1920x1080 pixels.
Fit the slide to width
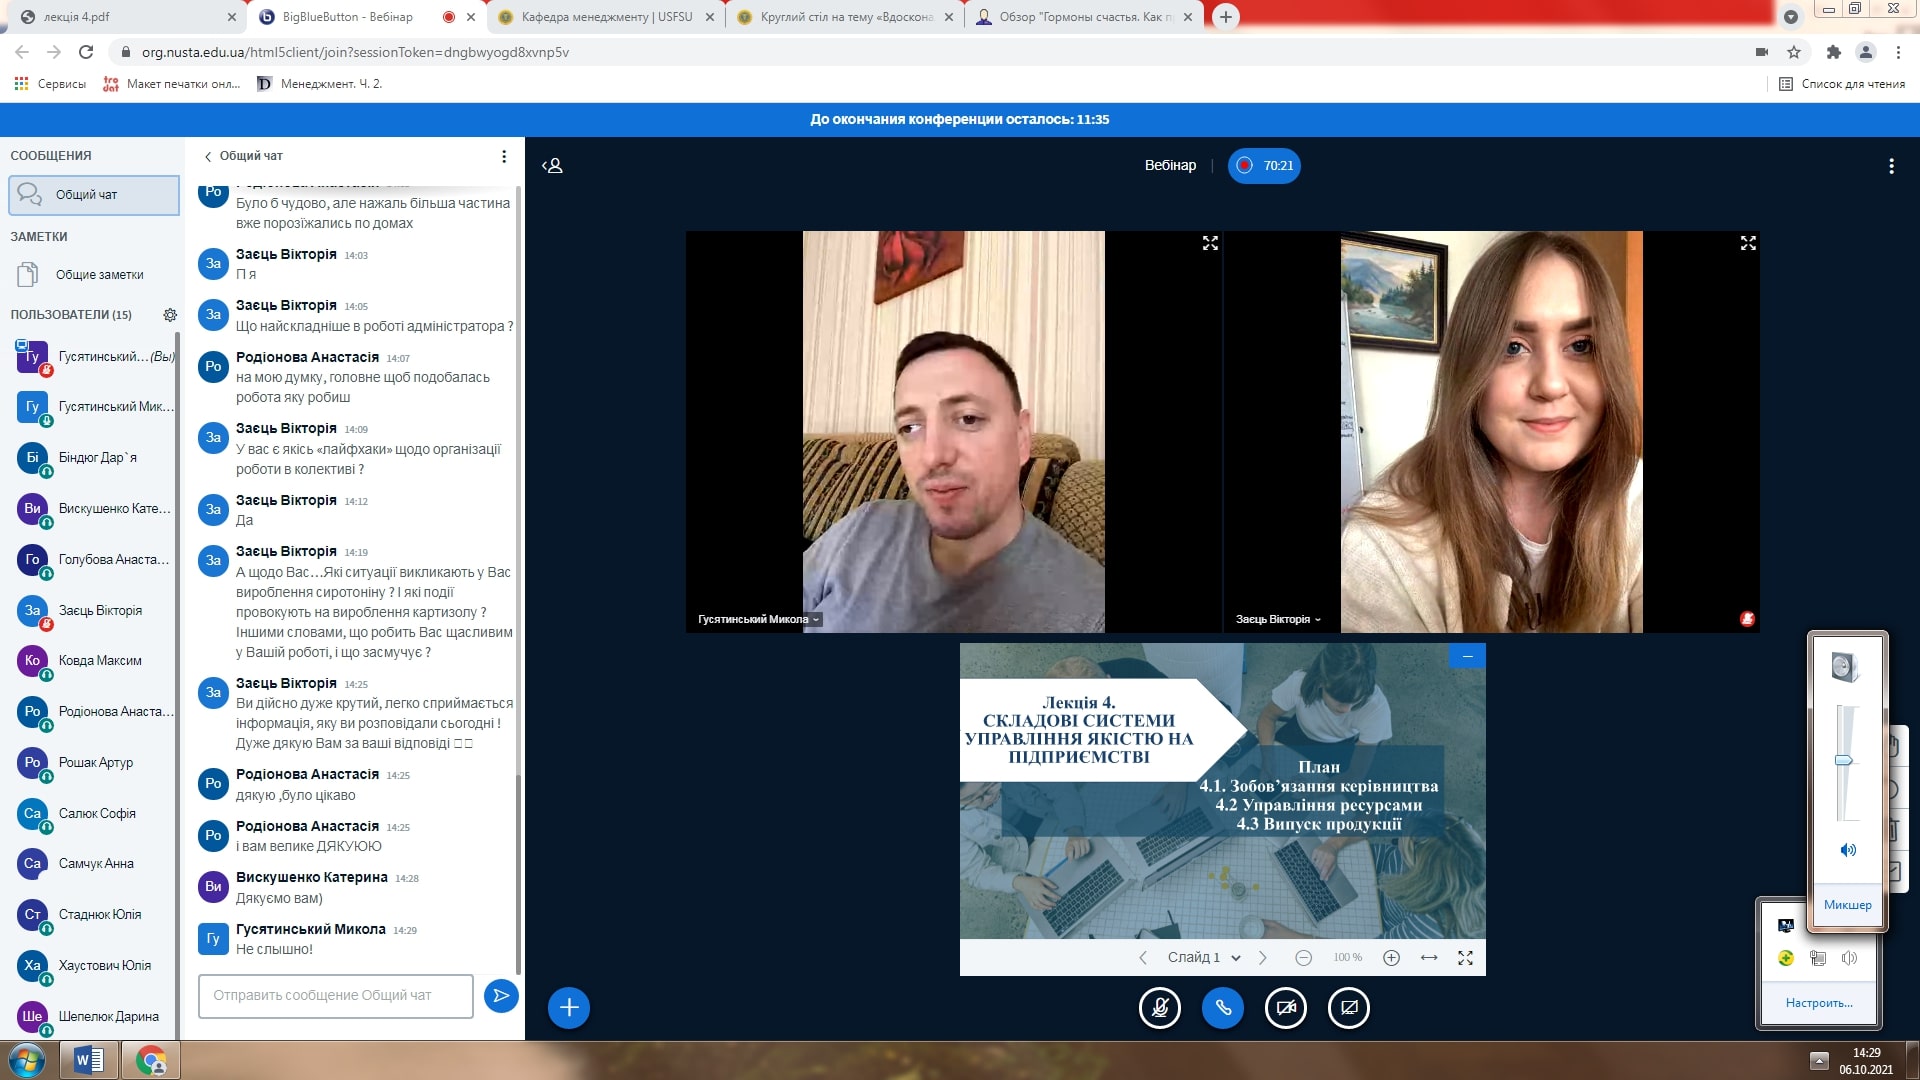click(x=1429, y=958)
